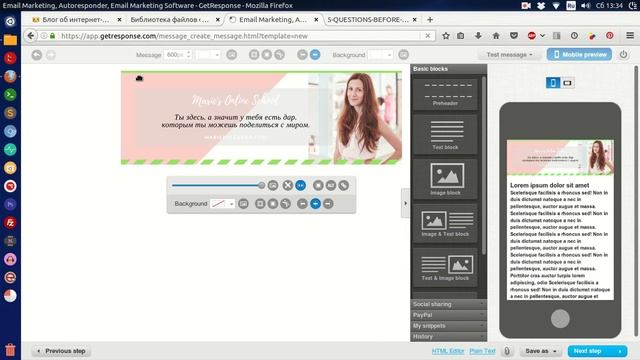The image size is (640, 360).
Task: Go to Previous step
Action: pyautogui.click(x=62, y=351)
